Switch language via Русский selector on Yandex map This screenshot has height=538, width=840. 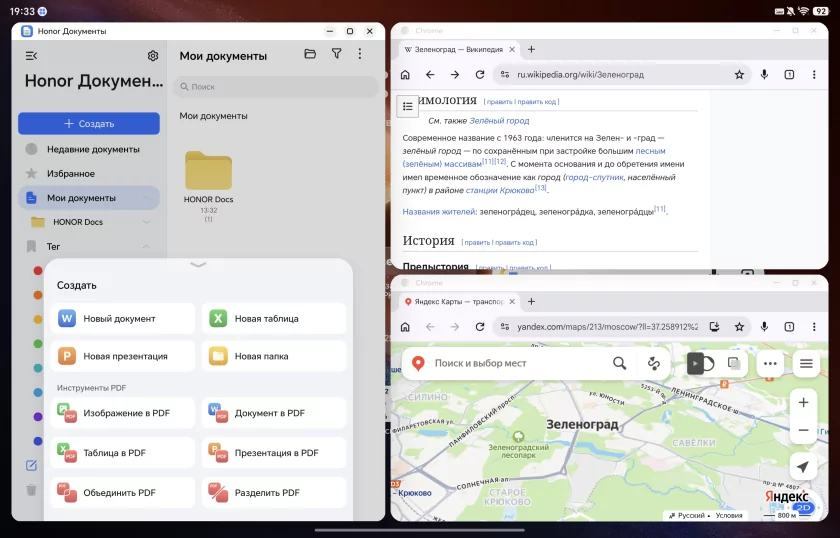pos(691,515)
